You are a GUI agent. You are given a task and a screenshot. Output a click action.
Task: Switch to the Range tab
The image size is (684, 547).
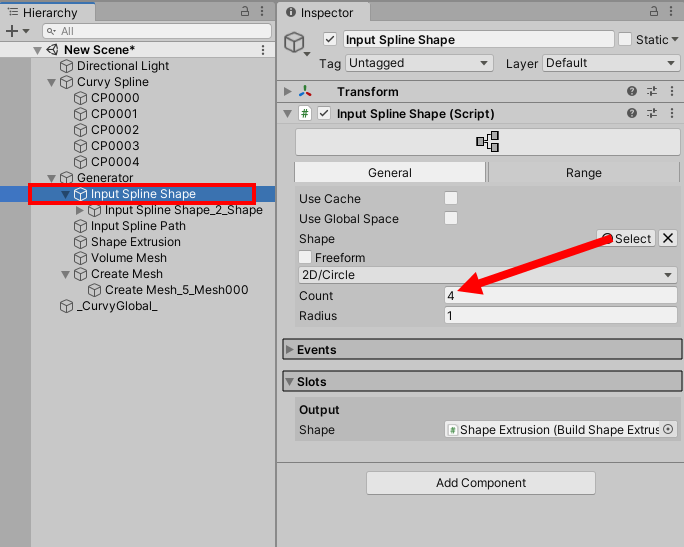(584, 173)
